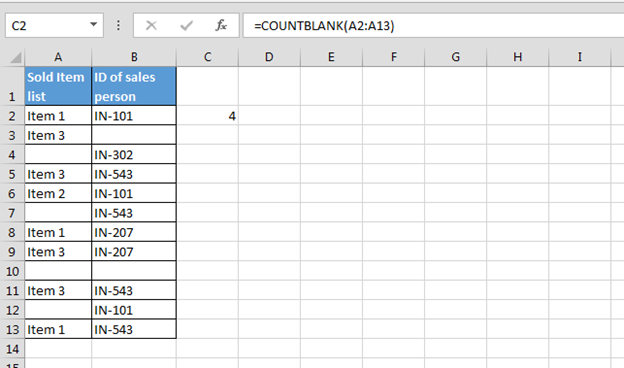Select column B header
Screen dimensions: 624x368
pos(134,57)
